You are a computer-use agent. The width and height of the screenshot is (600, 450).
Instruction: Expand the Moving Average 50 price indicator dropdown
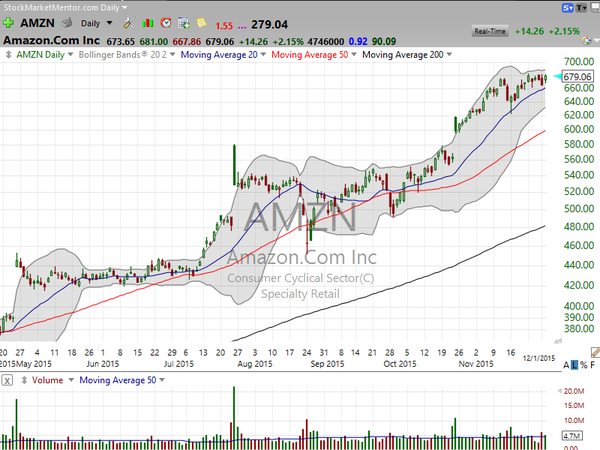354,55
